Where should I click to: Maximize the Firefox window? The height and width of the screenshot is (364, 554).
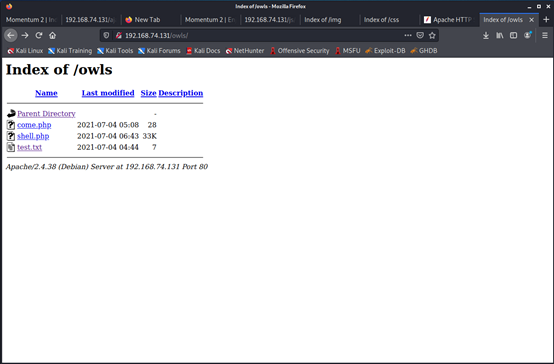(538, 6)
